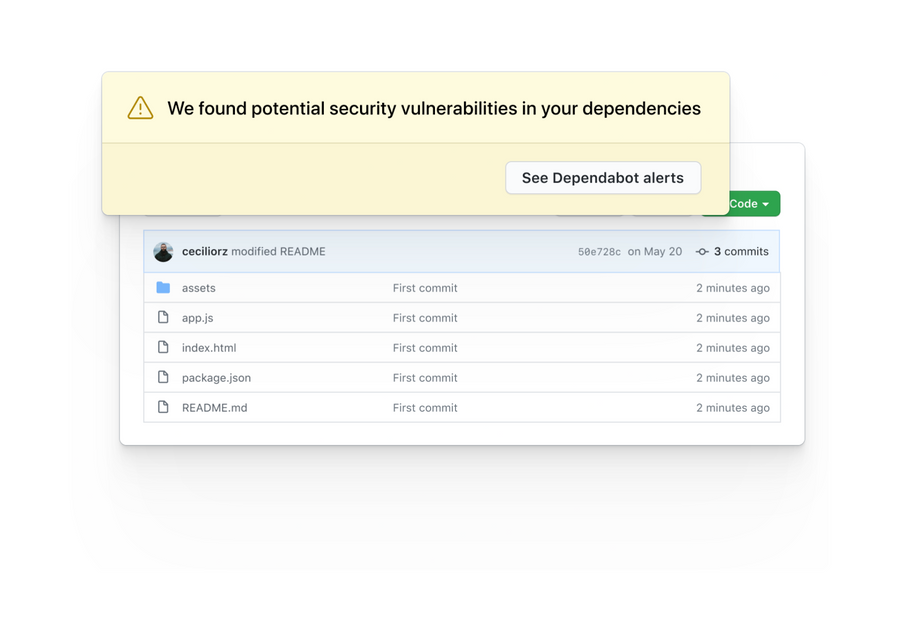Screen dimensions: 900x641
Task: Click the See Dependabot alerts button
Action: 603,177
